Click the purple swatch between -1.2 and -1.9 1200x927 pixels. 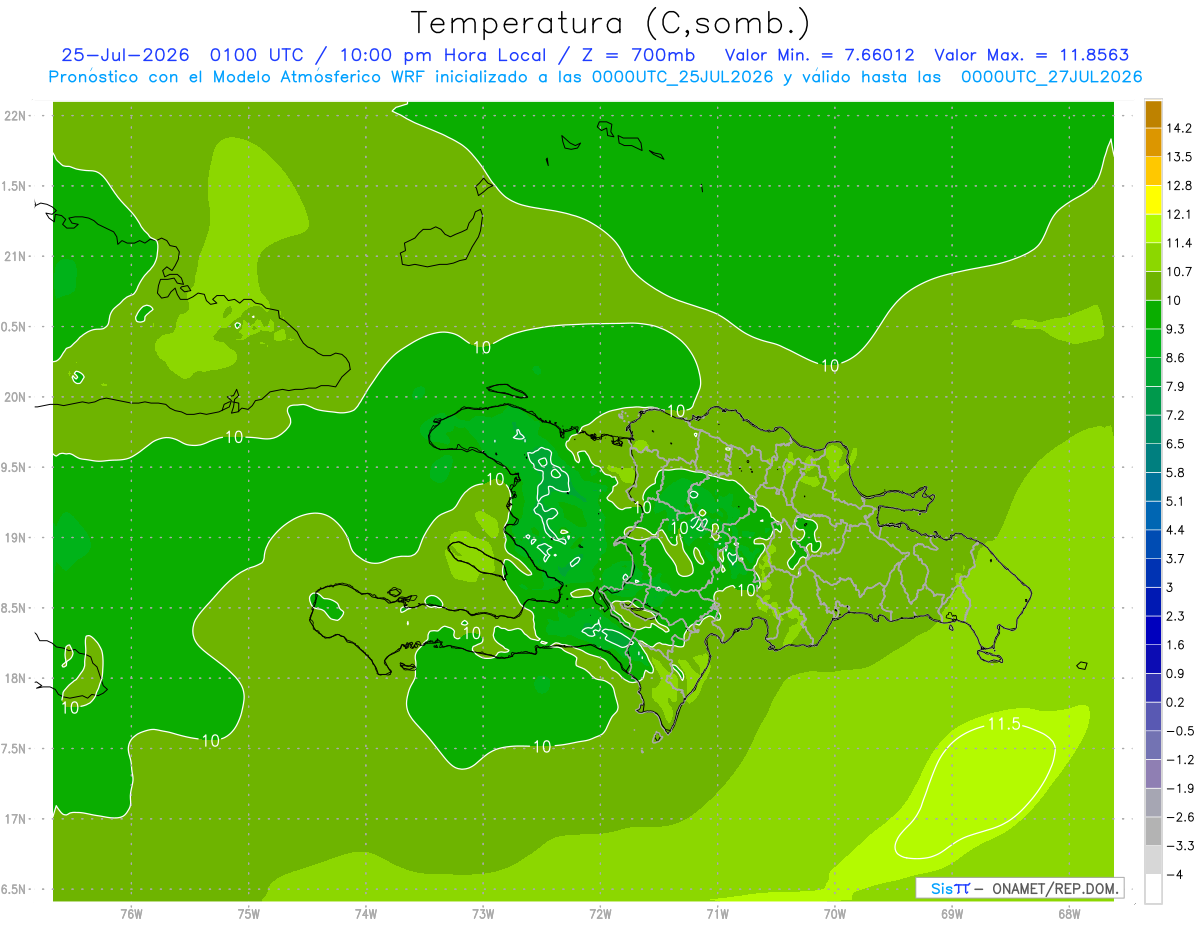click(1153, 774)
